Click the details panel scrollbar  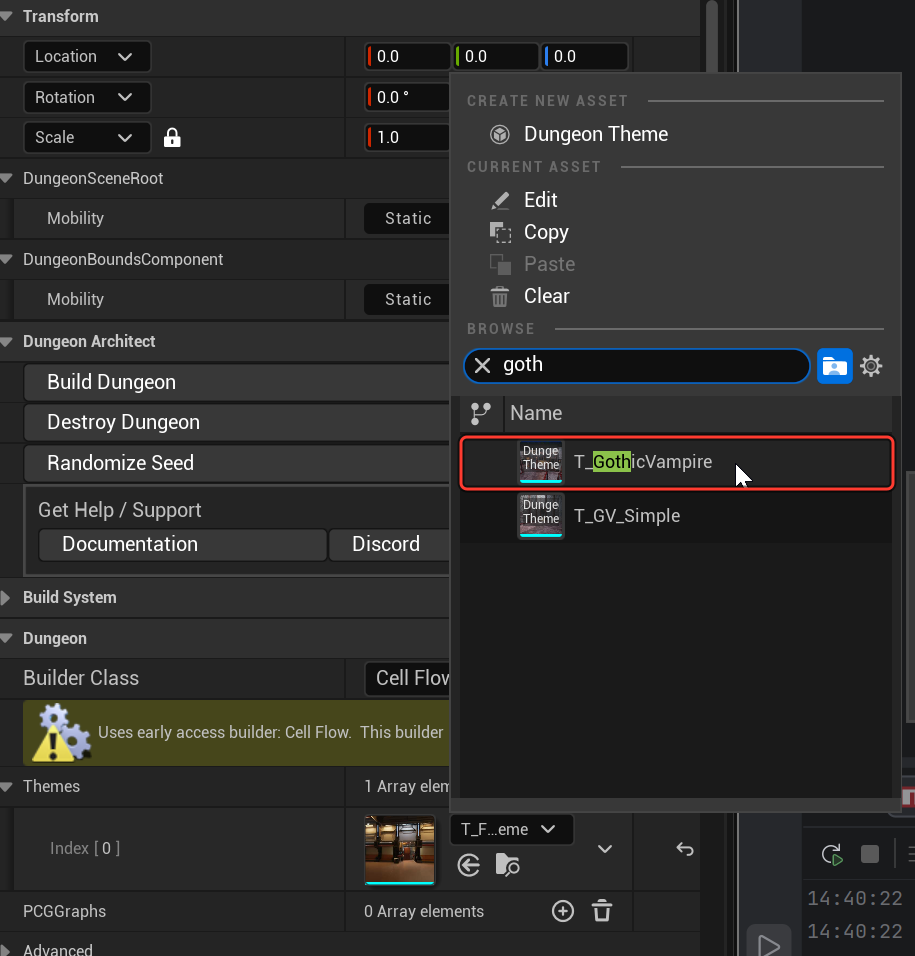711,37
